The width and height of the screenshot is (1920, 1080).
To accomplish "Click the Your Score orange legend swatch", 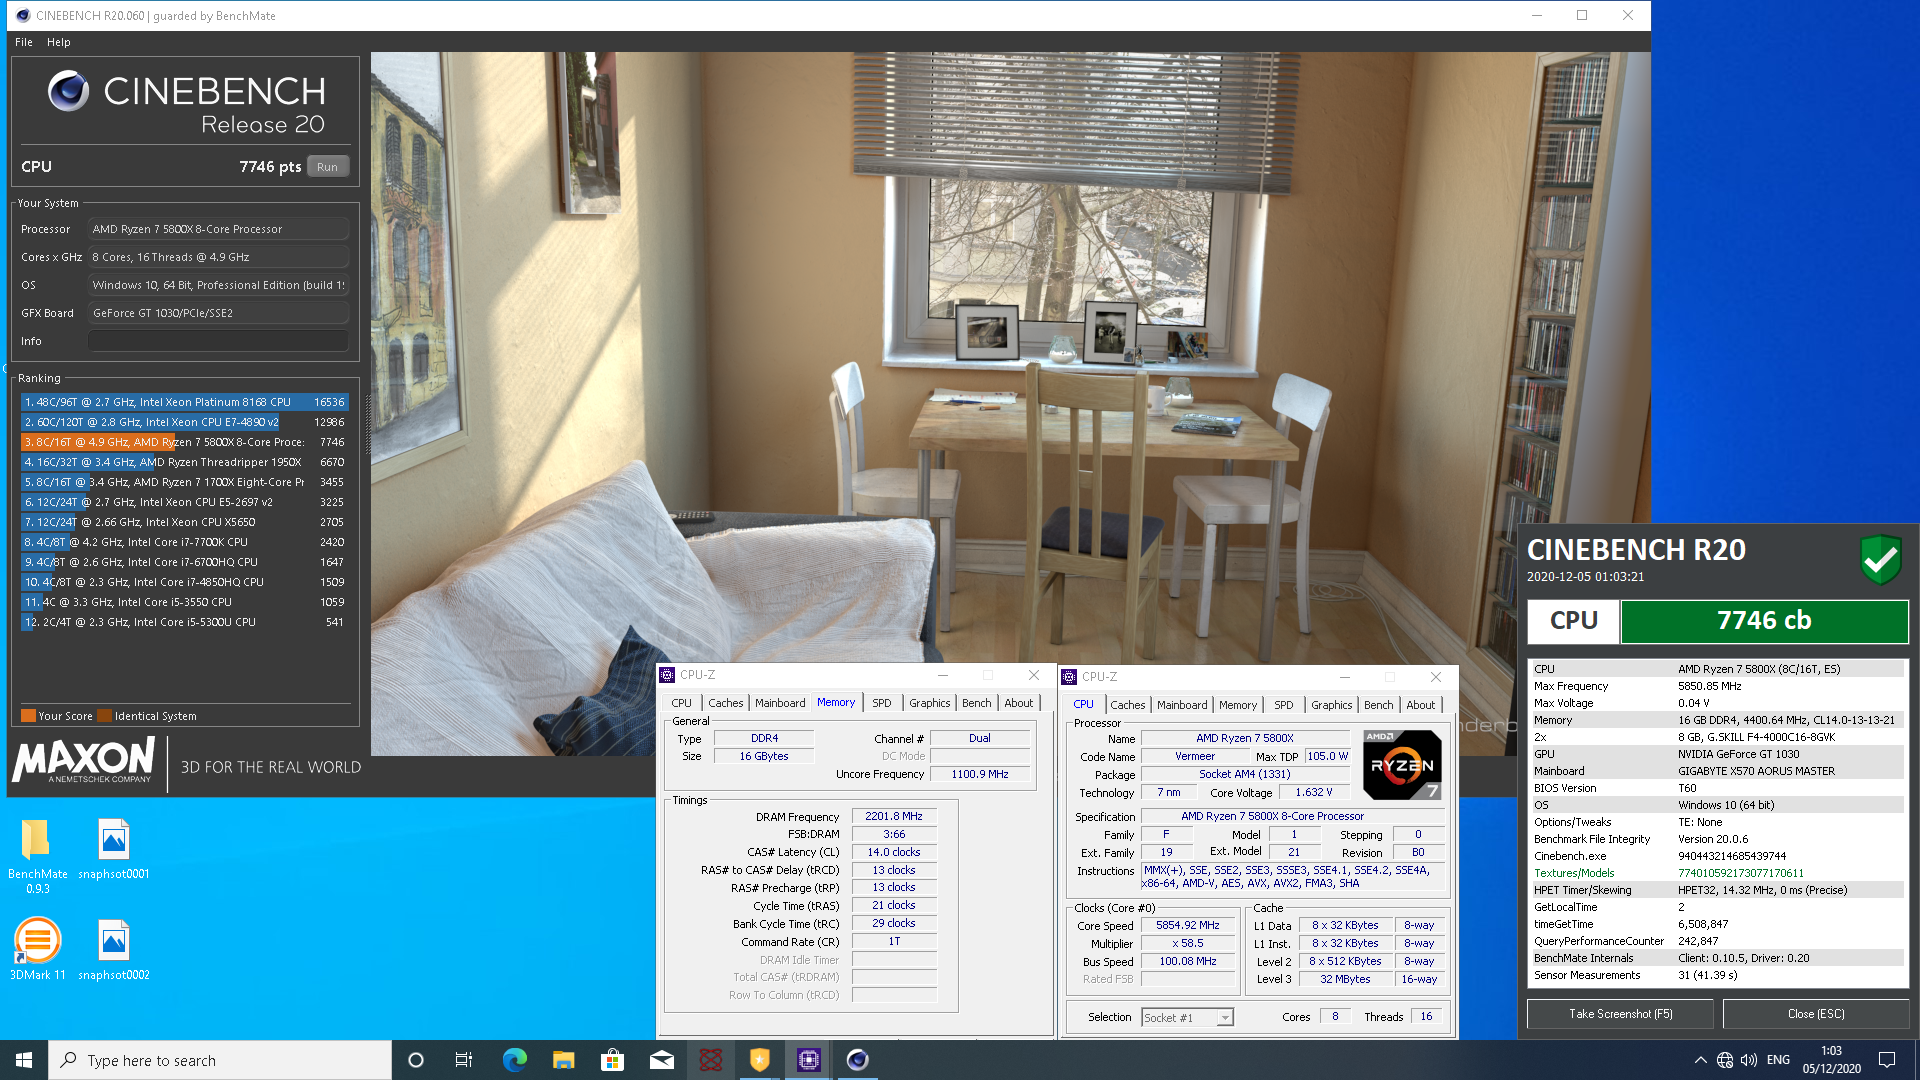I will [x=28, y=716].
